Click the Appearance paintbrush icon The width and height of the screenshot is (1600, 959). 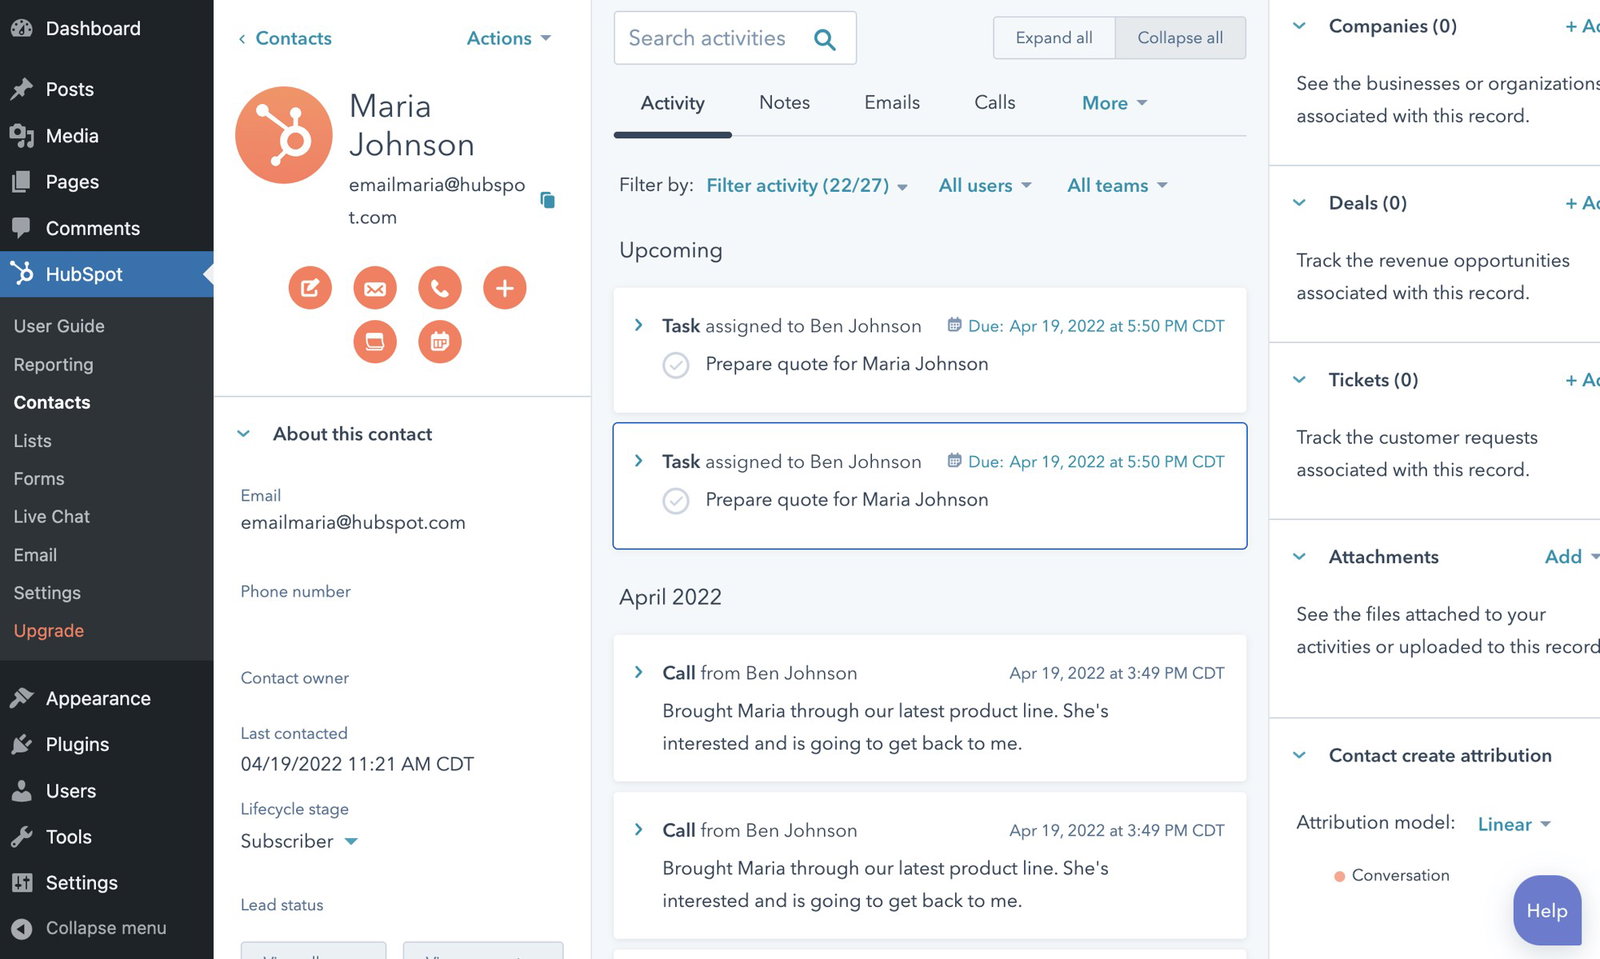coord(21,697)
